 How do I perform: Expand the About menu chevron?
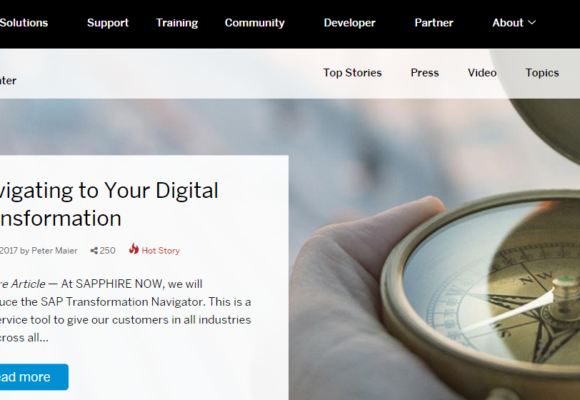[x=532, y=23]
